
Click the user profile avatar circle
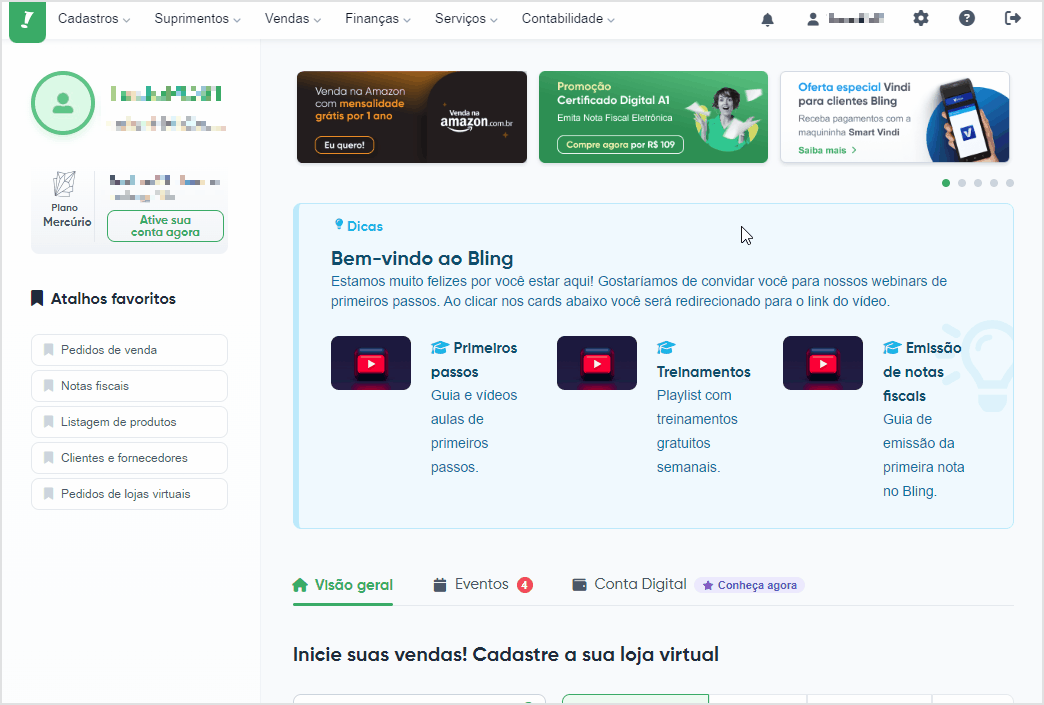tap(63, 103)
